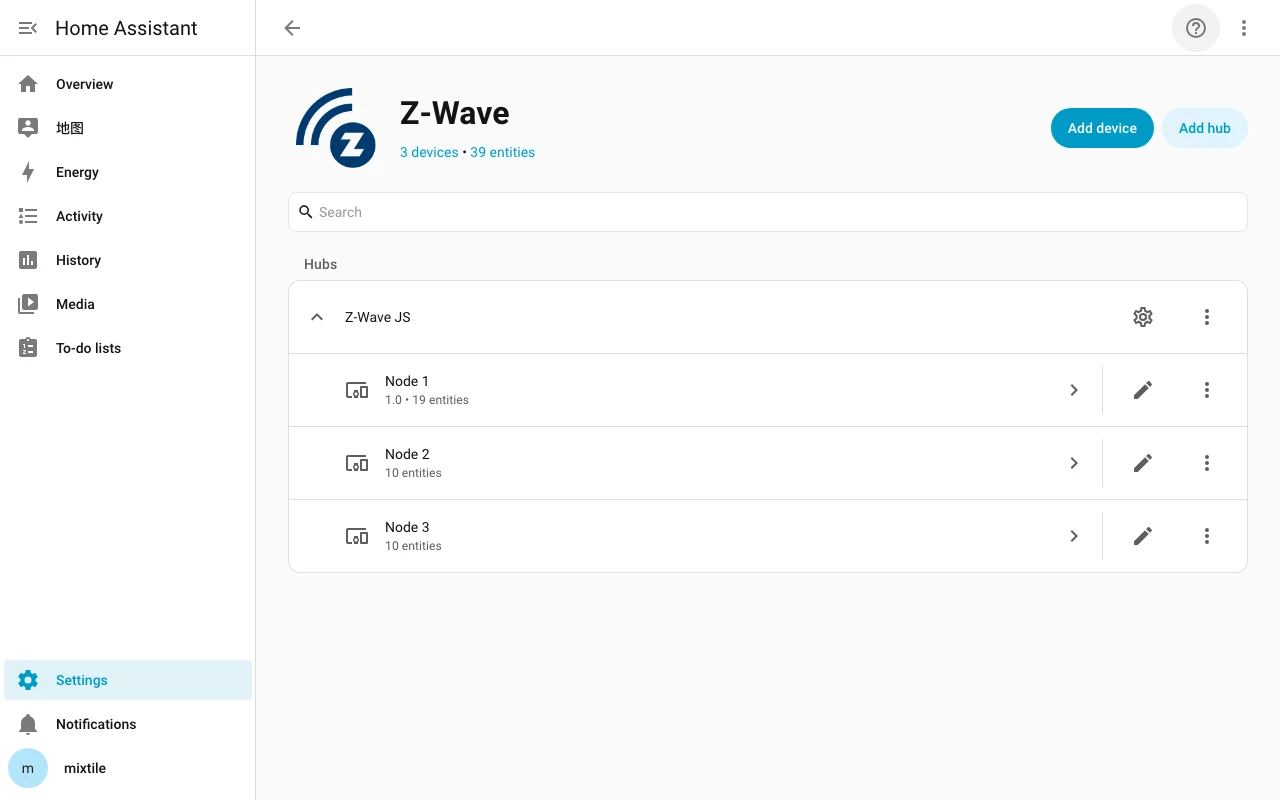This screenshot has width=1280, height=800.
Task: Open Node 1 device chevron
Action: tap(1074, 390)
